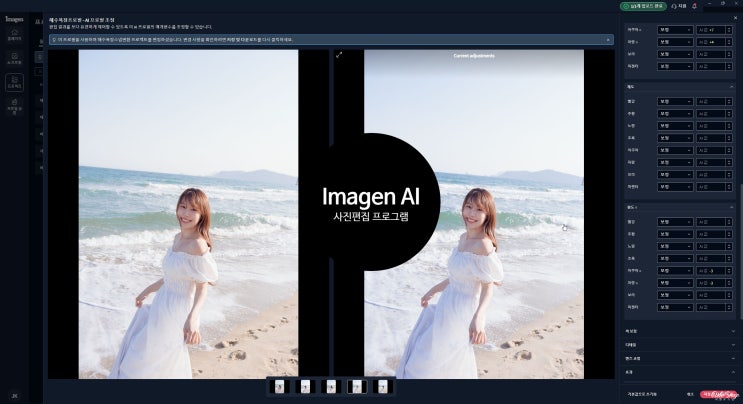743x404 pixels.
Task: Open red mode dropdown in saturation section
Action: [x=675, y=101]
